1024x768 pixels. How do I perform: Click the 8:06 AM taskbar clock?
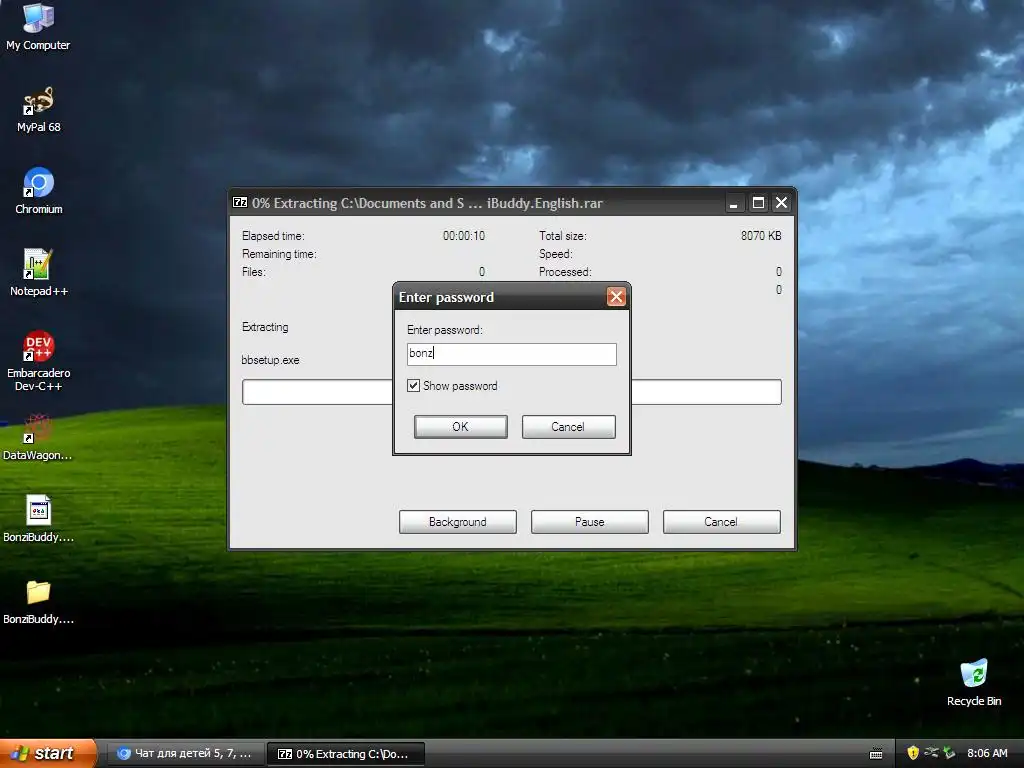pyautogui.click(x=987, y=753)
